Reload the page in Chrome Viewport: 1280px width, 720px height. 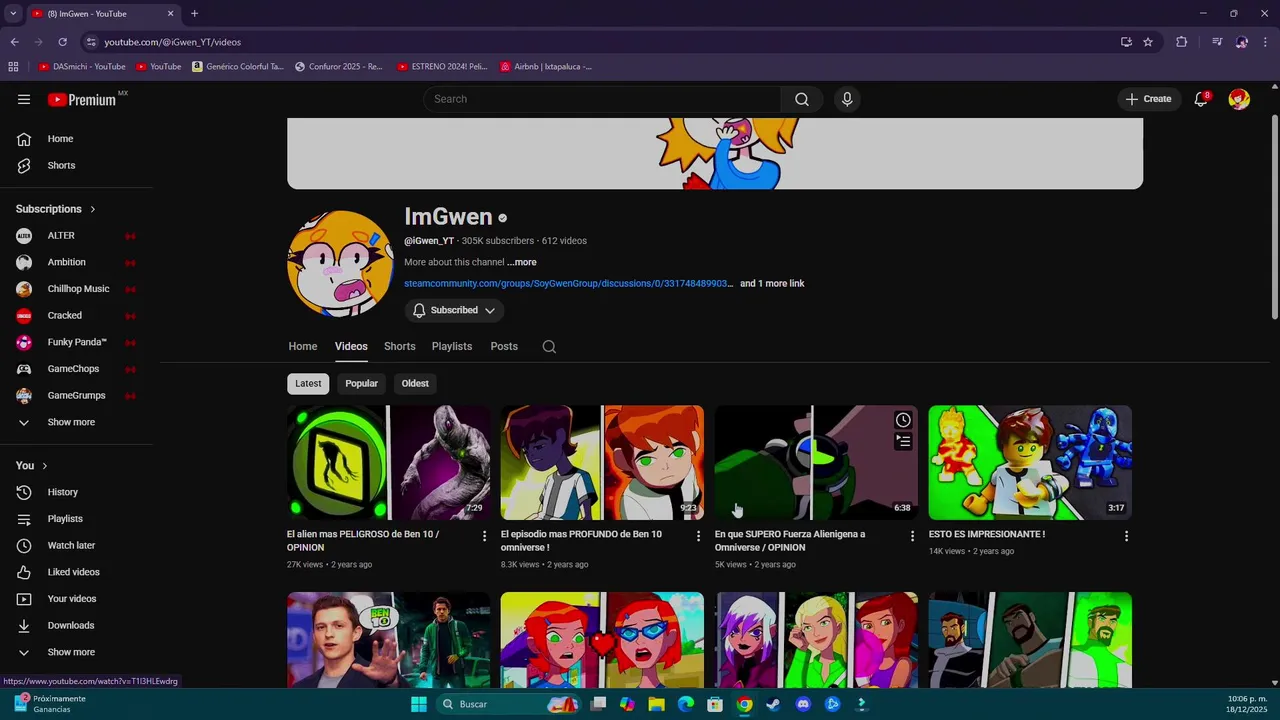62,42
